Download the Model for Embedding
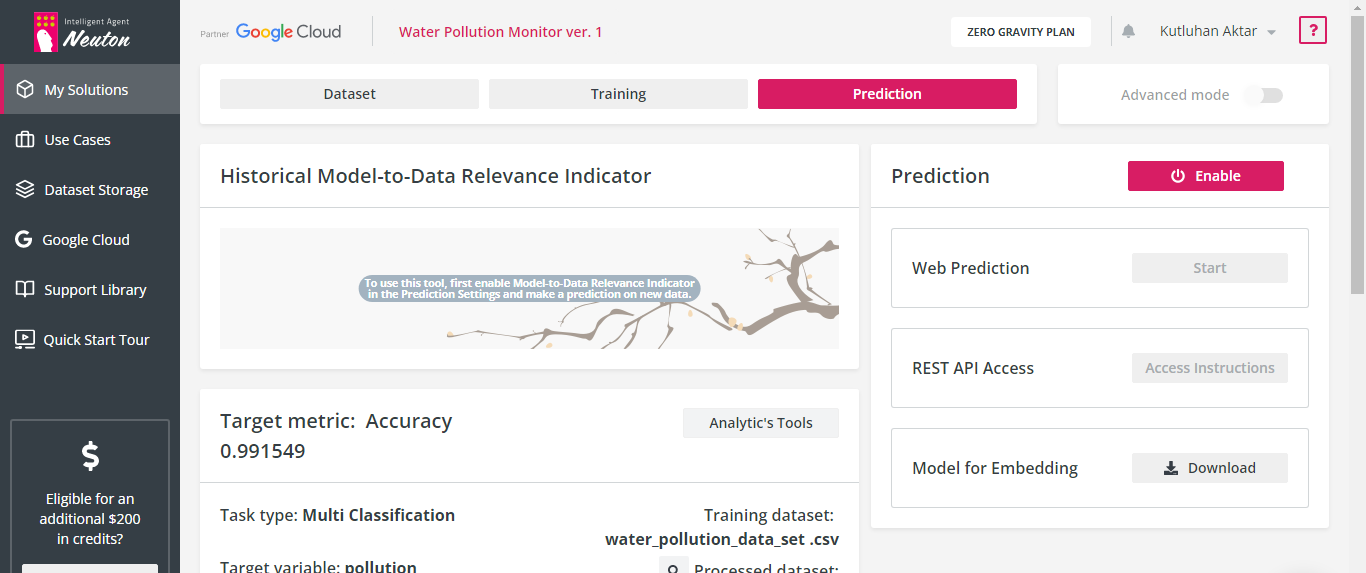This screenshot has height=573, width=1366. [x=1209, y=468]
